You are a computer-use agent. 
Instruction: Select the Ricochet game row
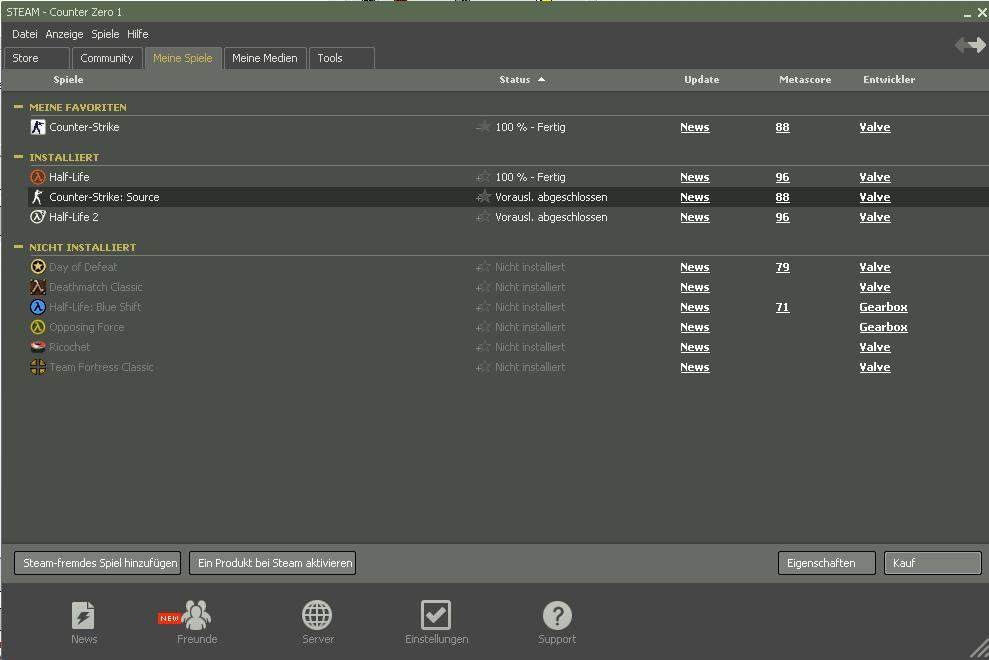pos(508,347)
